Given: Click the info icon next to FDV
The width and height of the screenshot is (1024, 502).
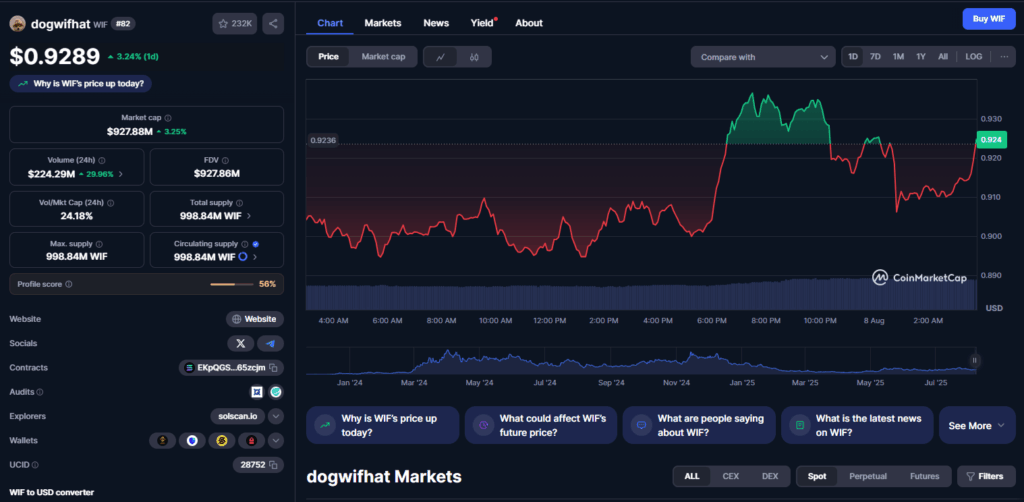Looking at the screenshot, I should tap(225, 160).
